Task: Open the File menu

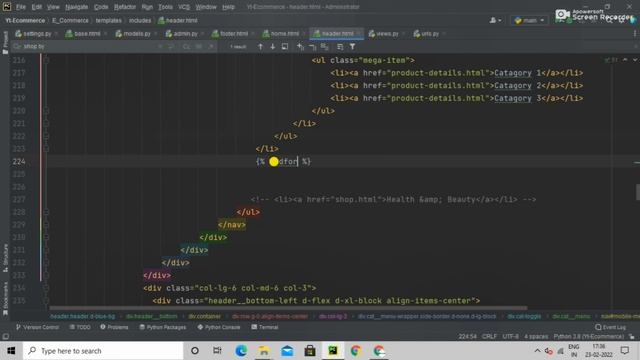Action: click(20, 7)
